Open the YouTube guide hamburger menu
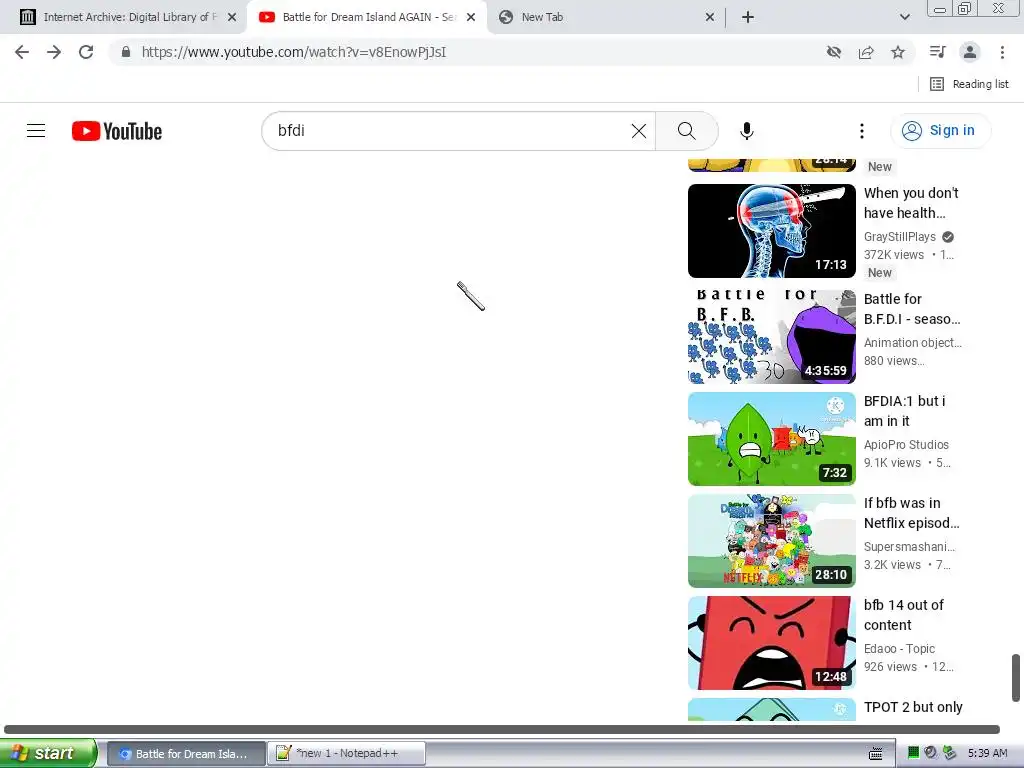The width and height of the screenshot is (1024, 768). pyautogui.click(x=36, y=131)
